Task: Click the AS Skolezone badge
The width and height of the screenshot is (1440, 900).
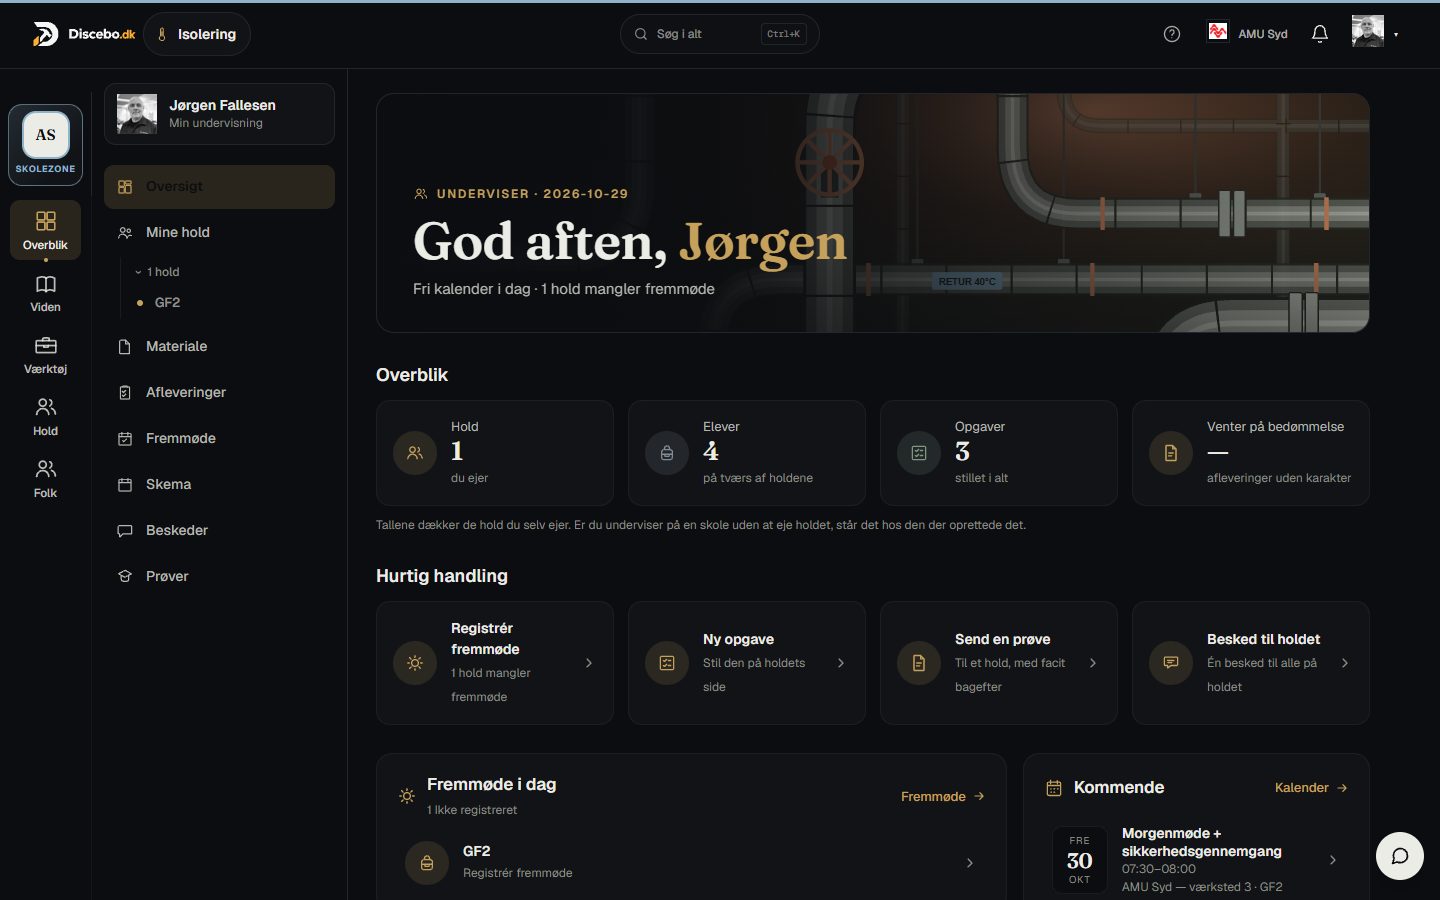Action: 45,145
